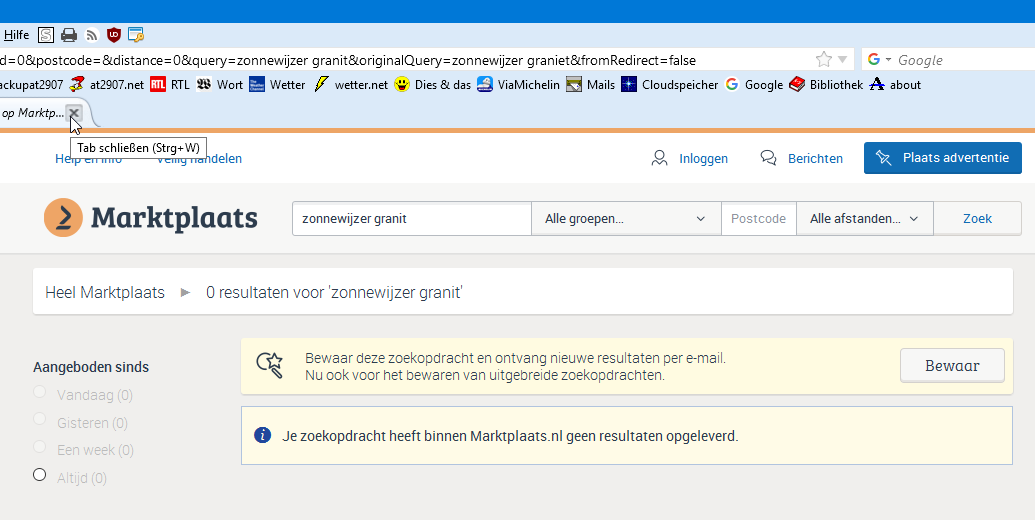1035x520 pixels.
Task: Open the Google search engine selector dropdown
Action: click(879, 60)
